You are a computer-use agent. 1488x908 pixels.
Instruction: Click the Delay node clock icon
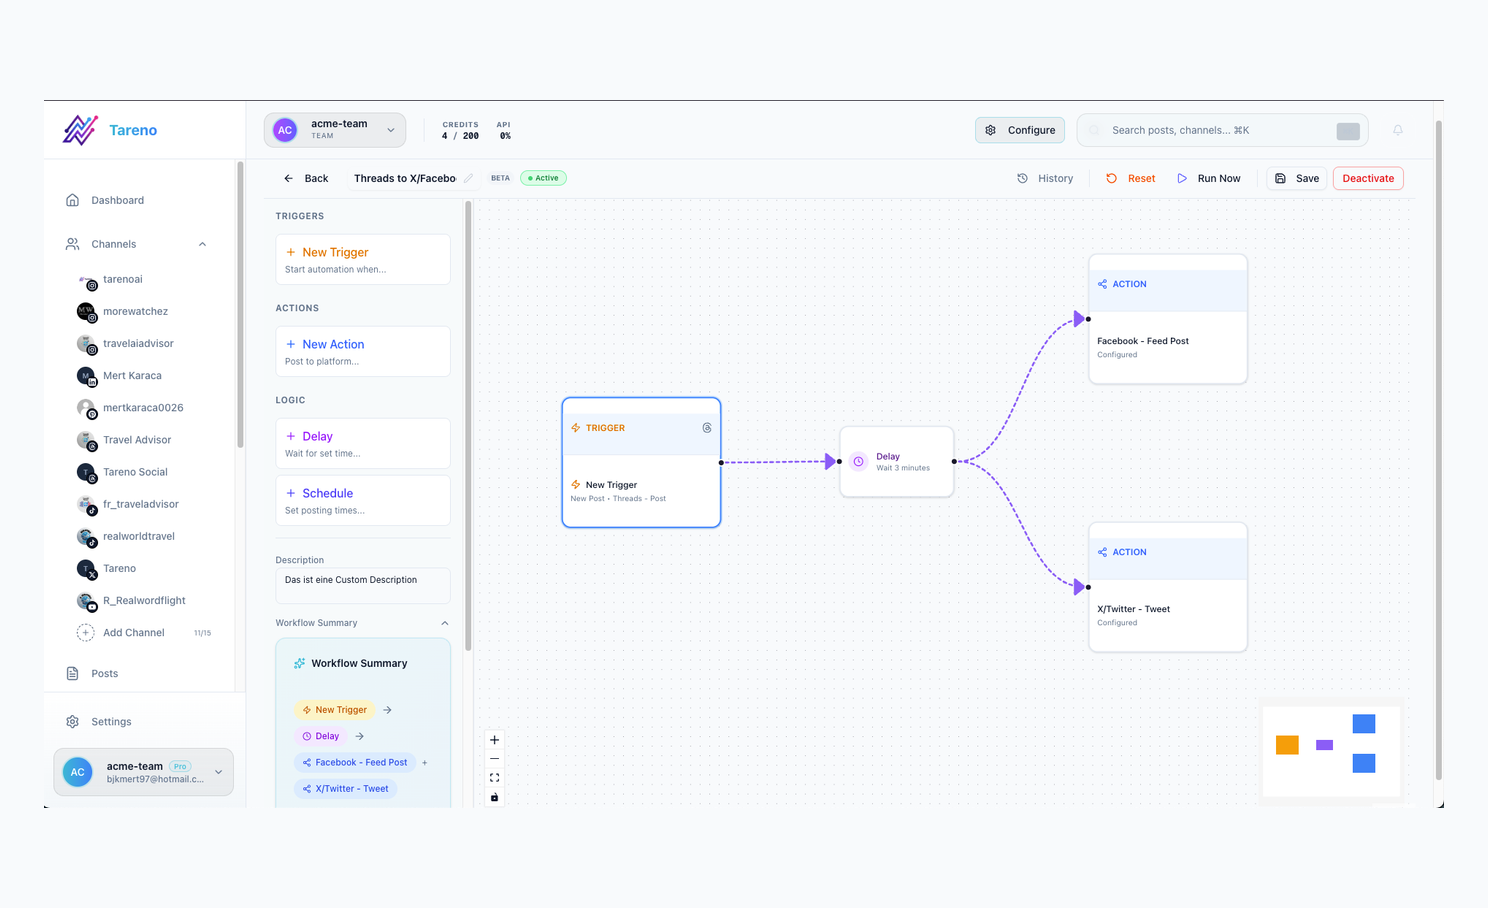click(858, 462)
